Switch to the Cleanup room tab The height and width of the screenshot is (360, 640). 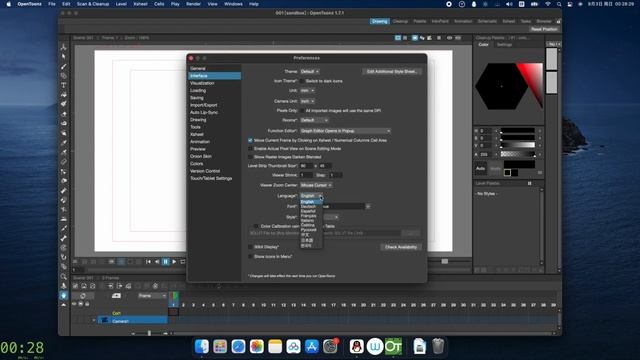pos(400,21)
